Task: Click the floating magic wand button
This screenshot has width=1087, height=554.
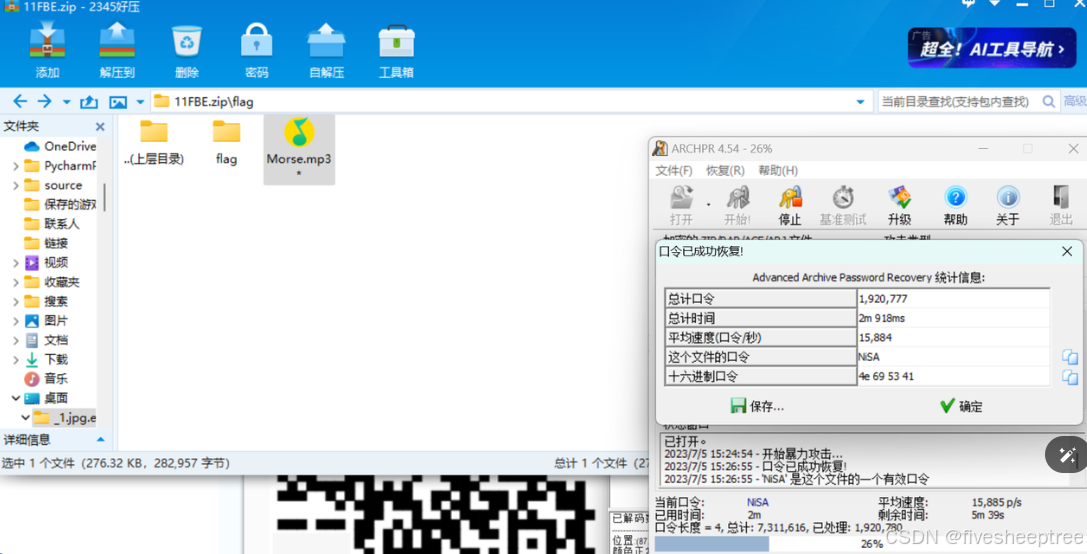Action: click(x=1067, y=455)
